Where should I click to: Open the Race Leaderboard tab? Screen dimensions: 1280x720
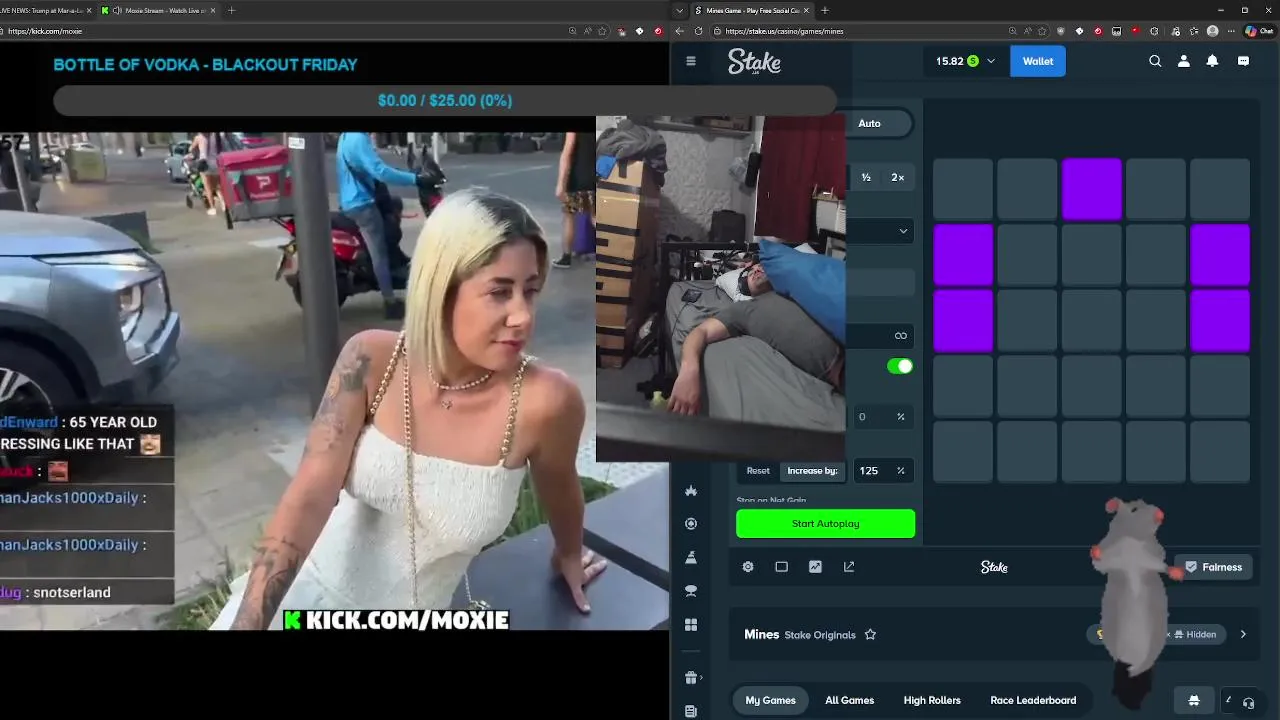click(1033, 700)
